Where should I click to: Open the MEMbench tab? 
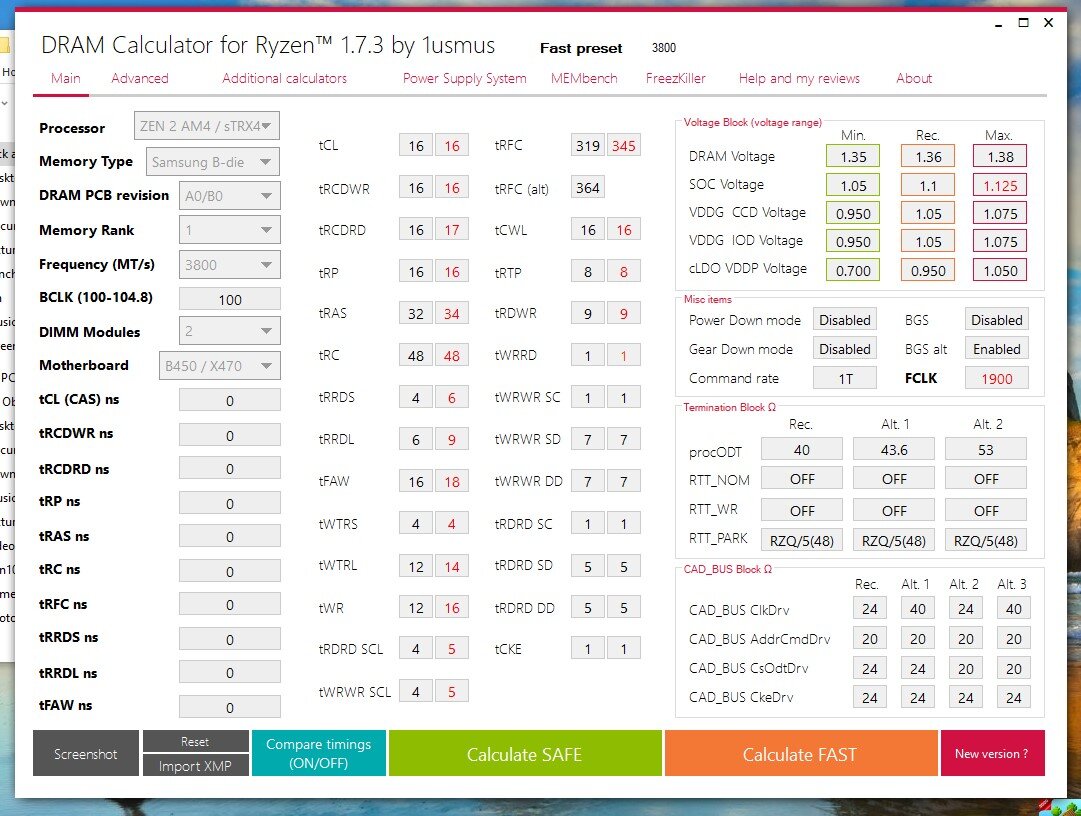point(584,79)
